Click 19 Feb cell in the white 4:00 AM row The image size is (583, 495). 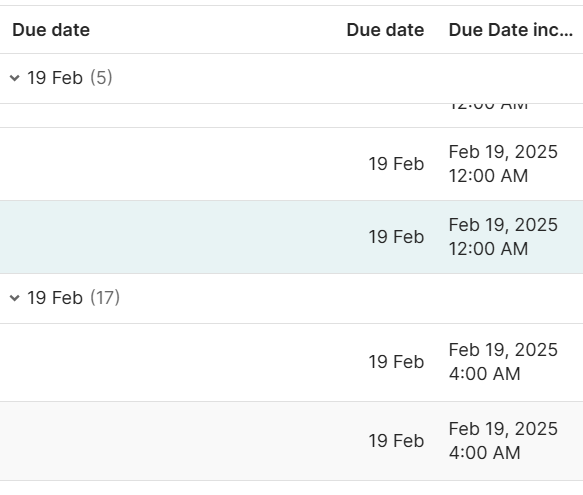396,362
